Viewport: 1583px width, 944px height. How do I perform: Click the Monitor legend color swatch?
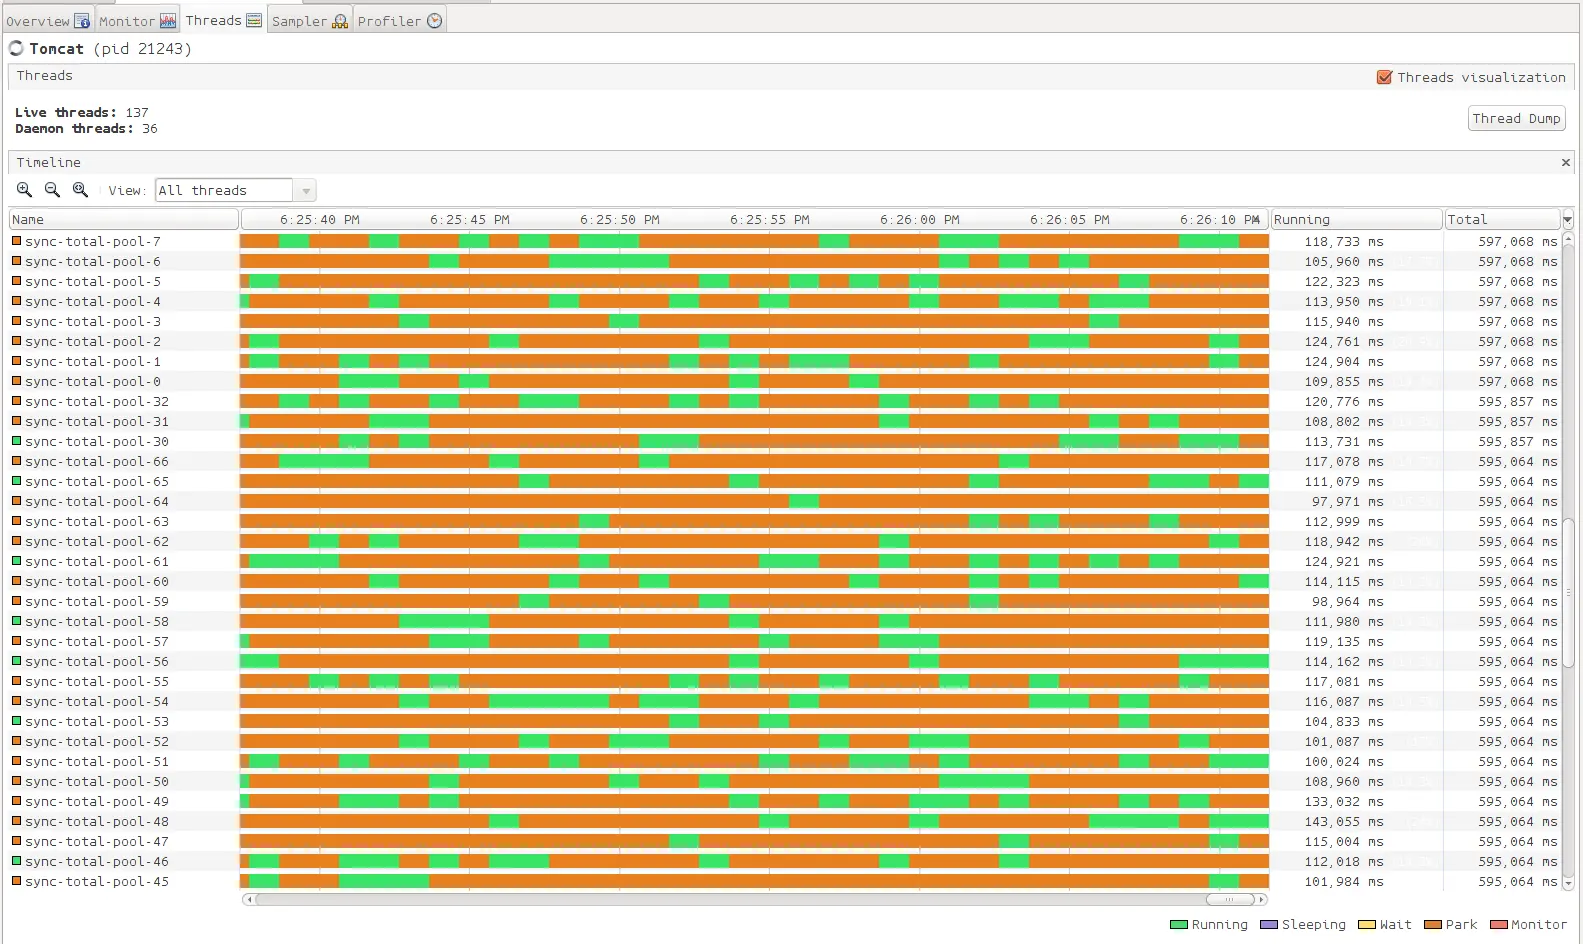click(1499, 924)
